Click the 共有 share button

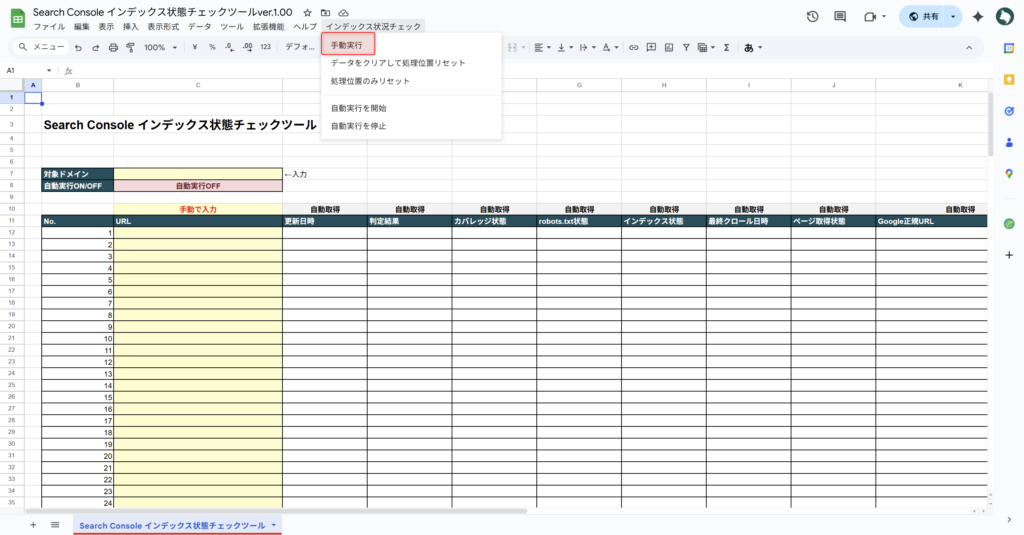(923, 17)
